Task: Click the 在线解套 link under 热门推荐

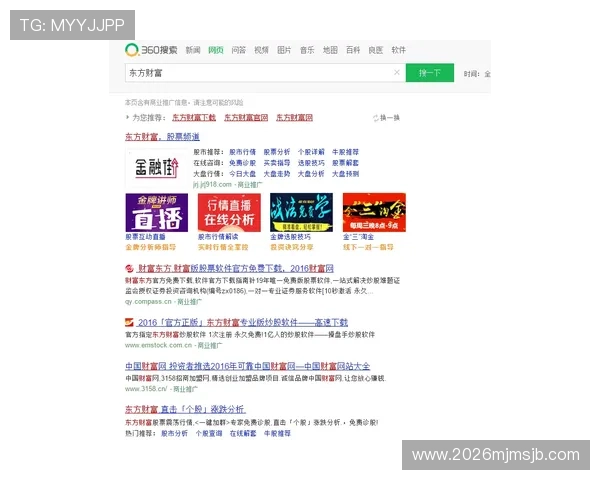Action: (243, 434)
